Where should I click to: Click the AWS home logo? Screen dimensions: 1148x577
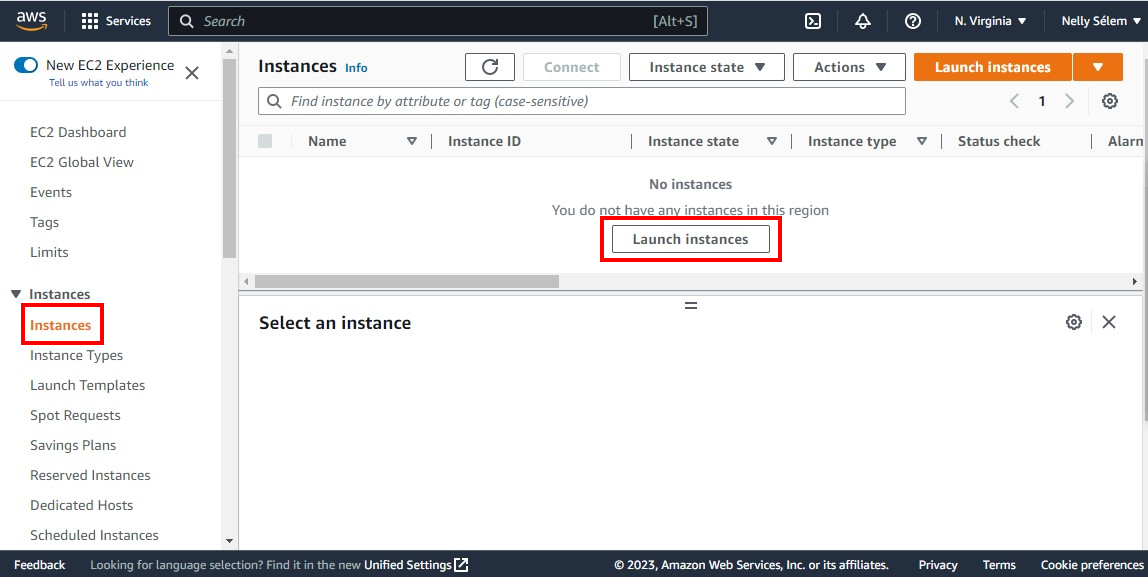30,19
